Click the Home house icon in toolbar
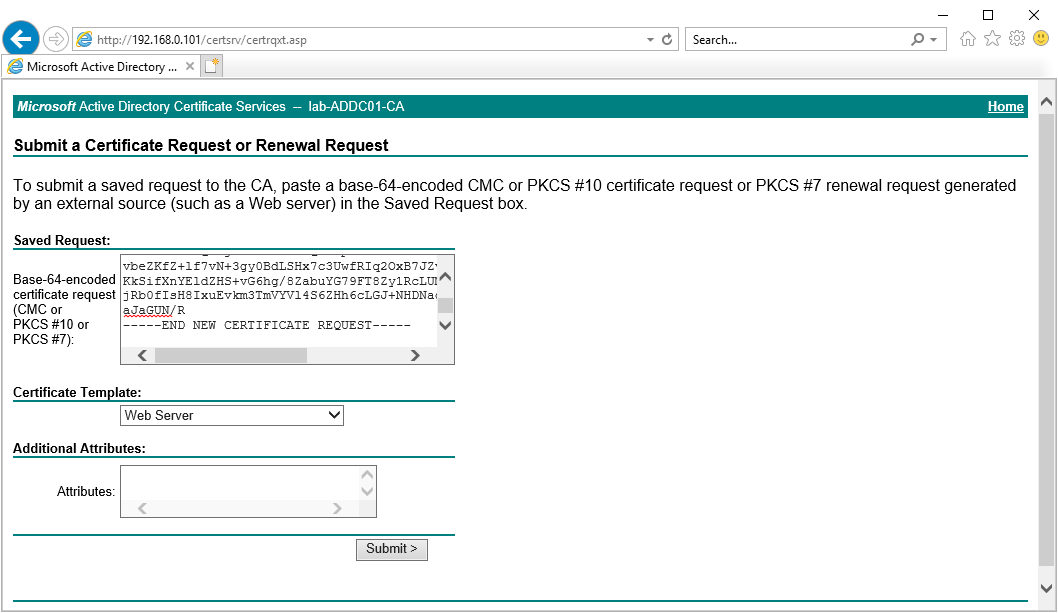The image size is (1058, 613). [968, 38]
